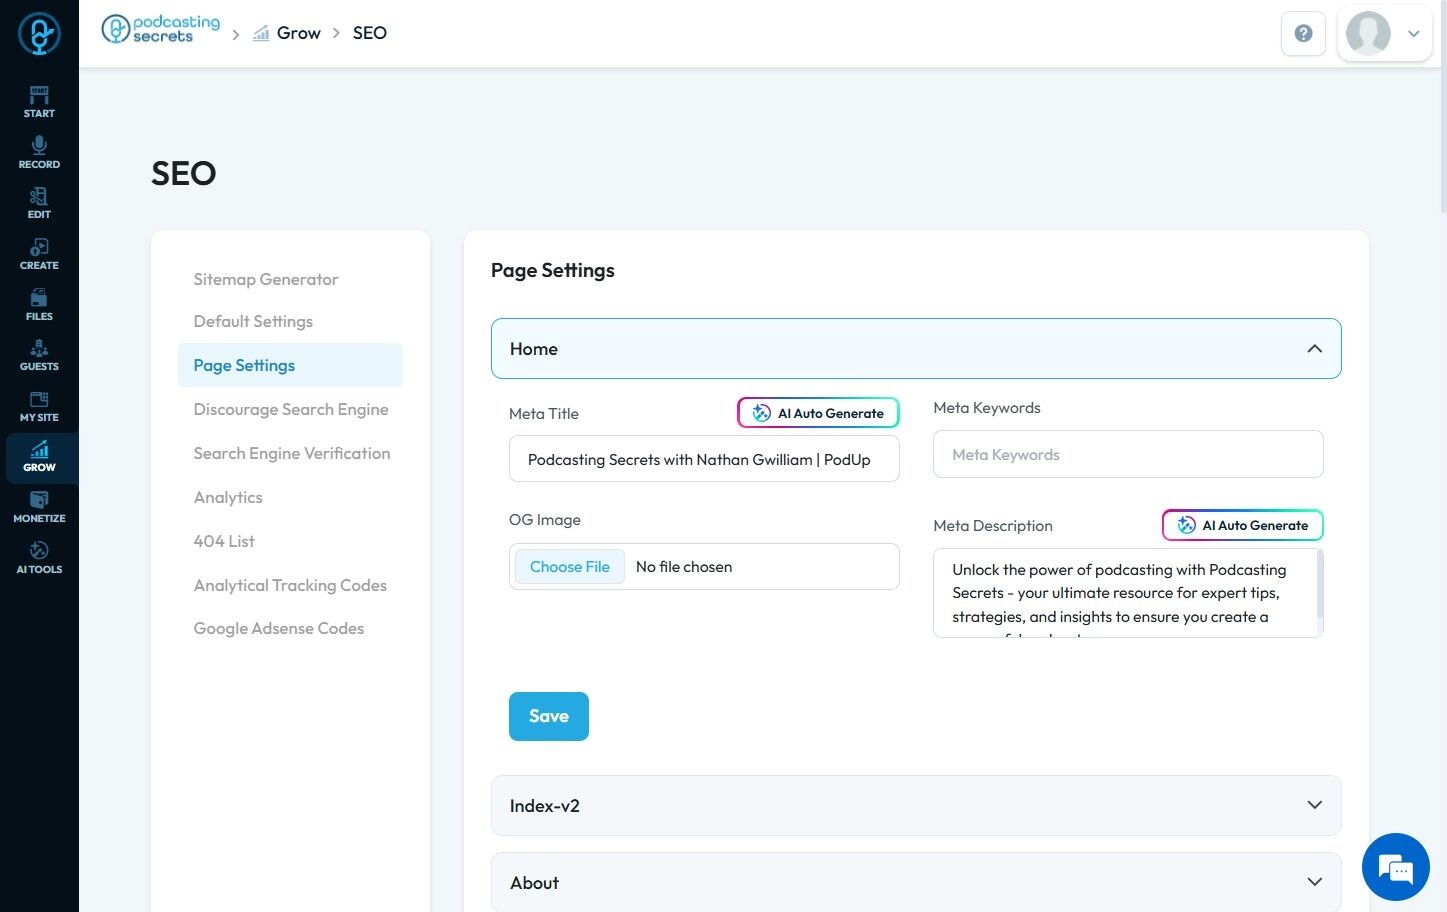Open the user profile dropdown
This screenshot has width=1447, height=912.
pos(1384,34)
